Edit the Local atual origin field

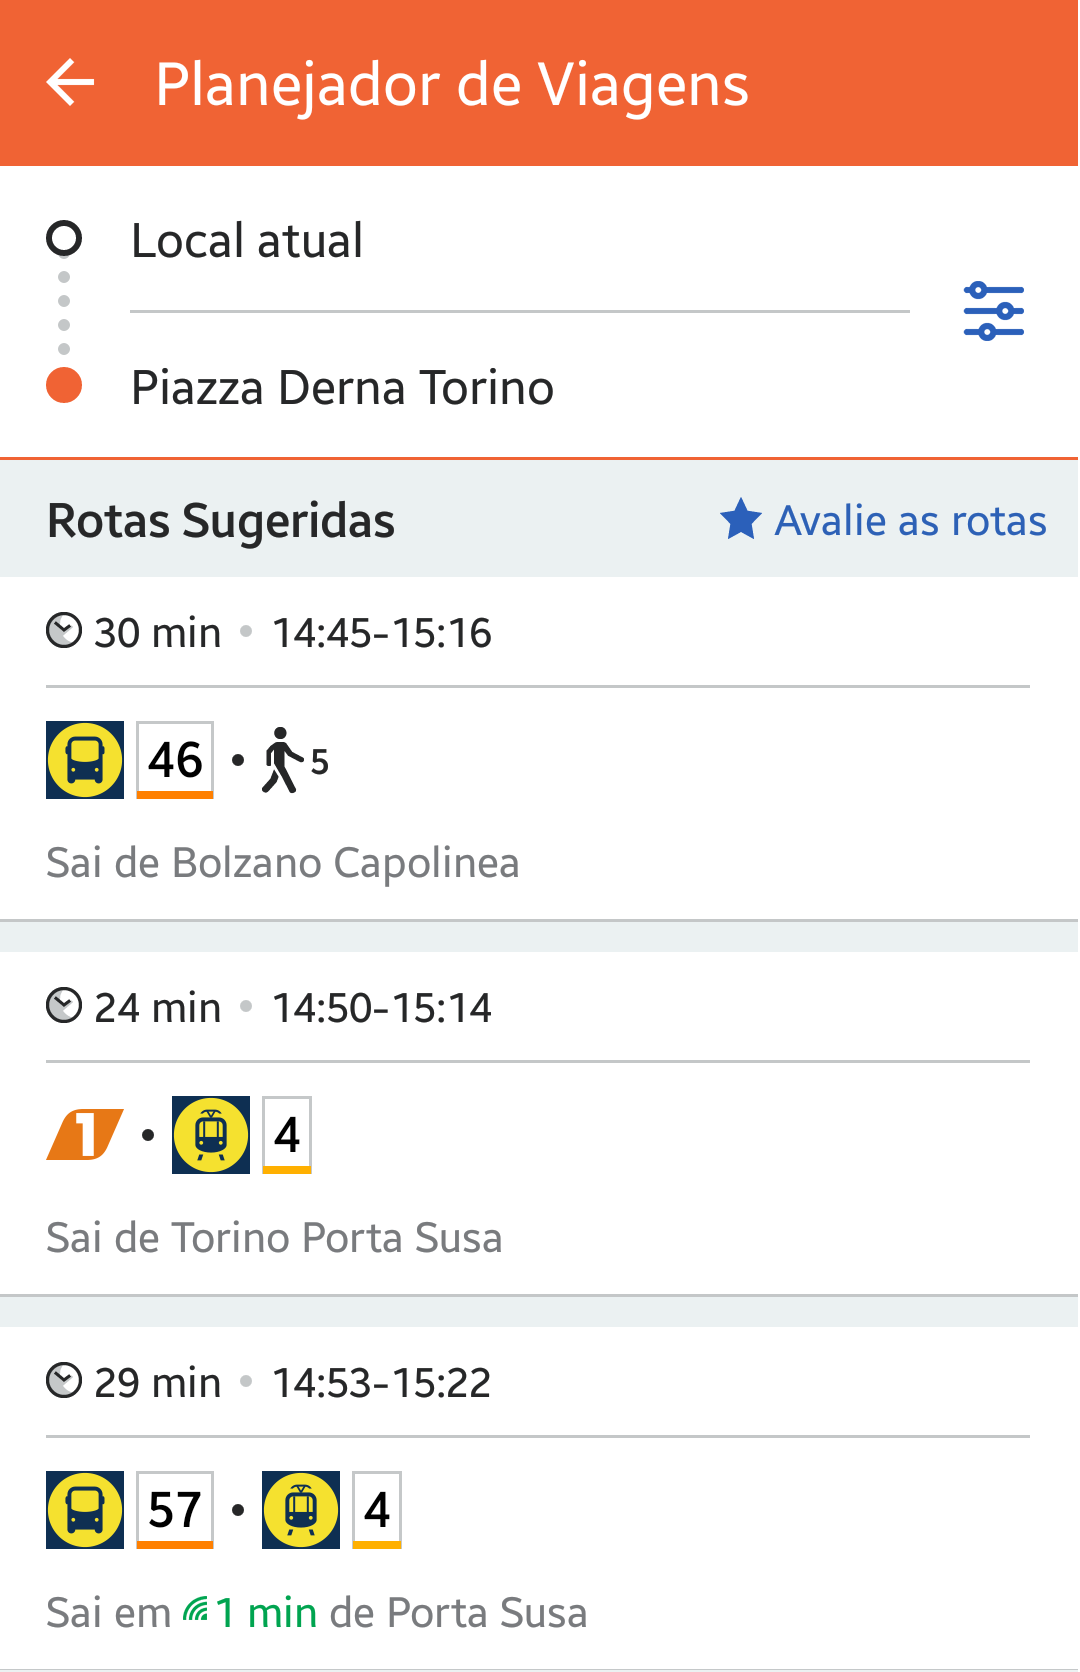click(520, 241)
